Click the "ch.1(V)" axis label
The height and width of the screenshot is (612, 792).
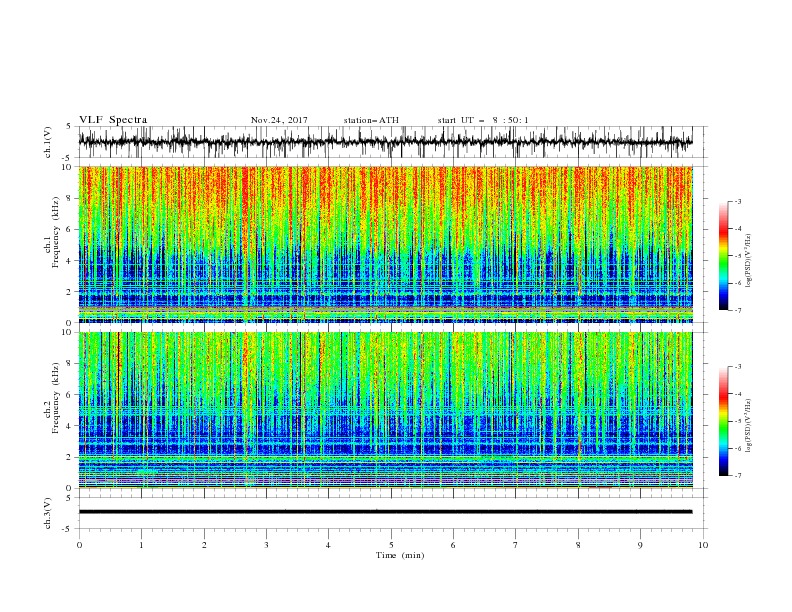pyautogui.click(x=48, y=142)
